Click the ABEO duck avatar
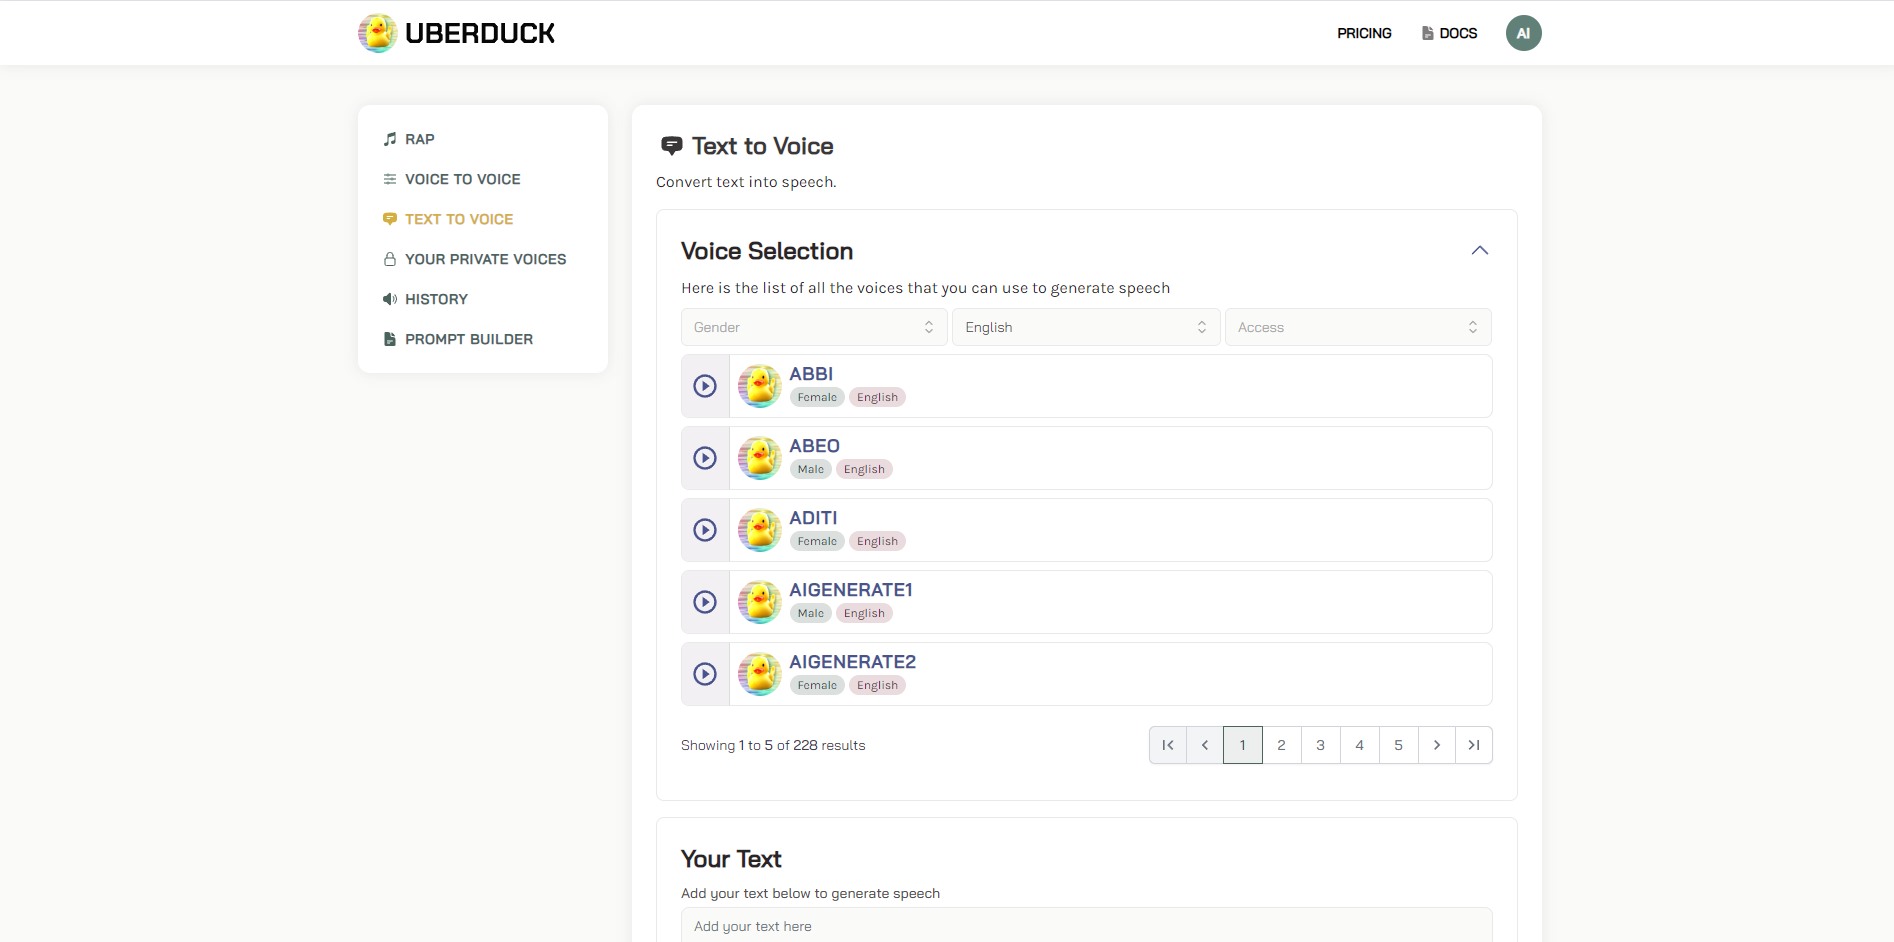 point(760,458)
